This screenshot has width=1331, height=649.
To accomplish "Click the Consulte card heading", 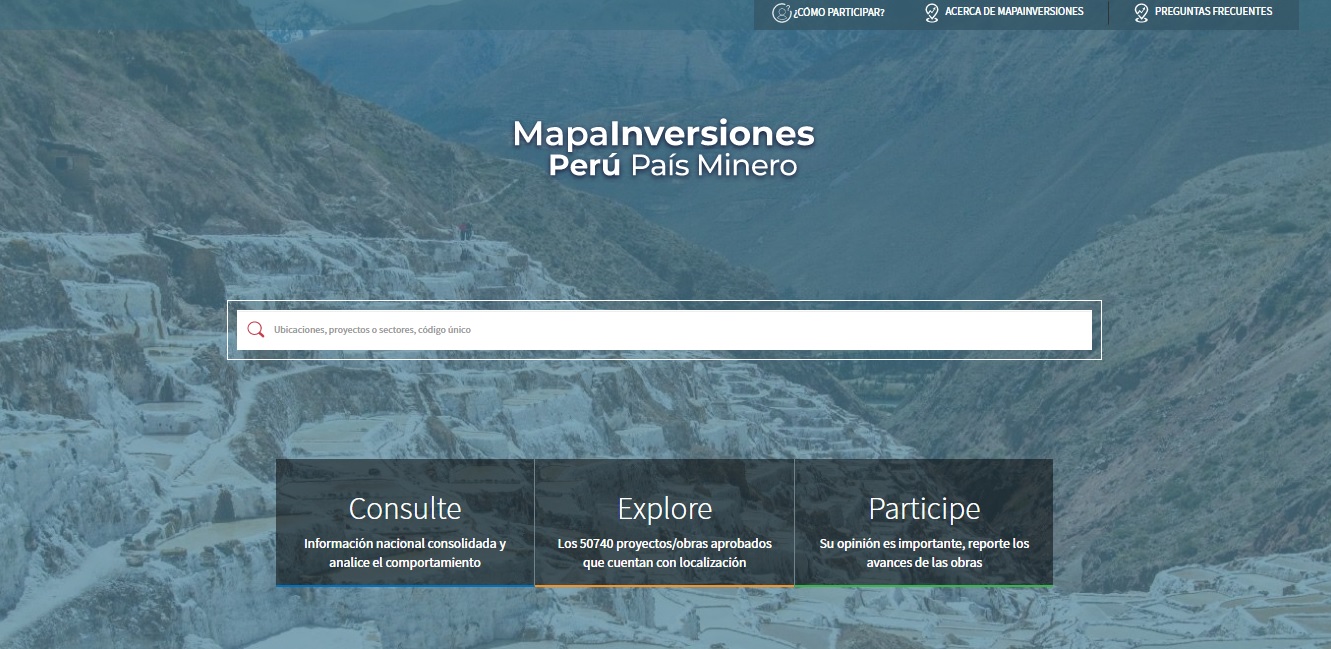I will pyautogui.click(x=405, y=508).
